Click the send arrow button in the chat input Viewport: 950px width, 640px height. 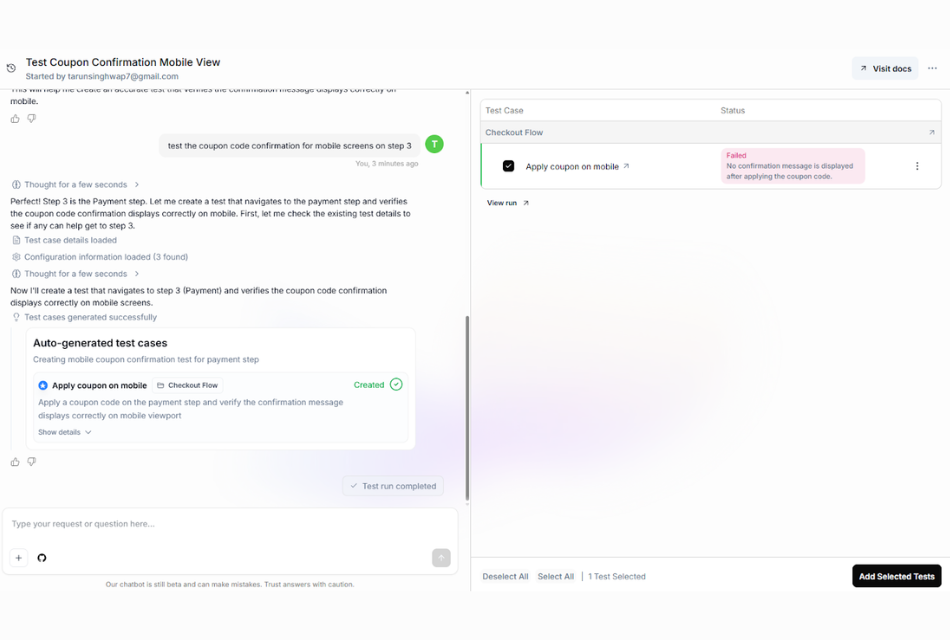[x=441, y=558]
